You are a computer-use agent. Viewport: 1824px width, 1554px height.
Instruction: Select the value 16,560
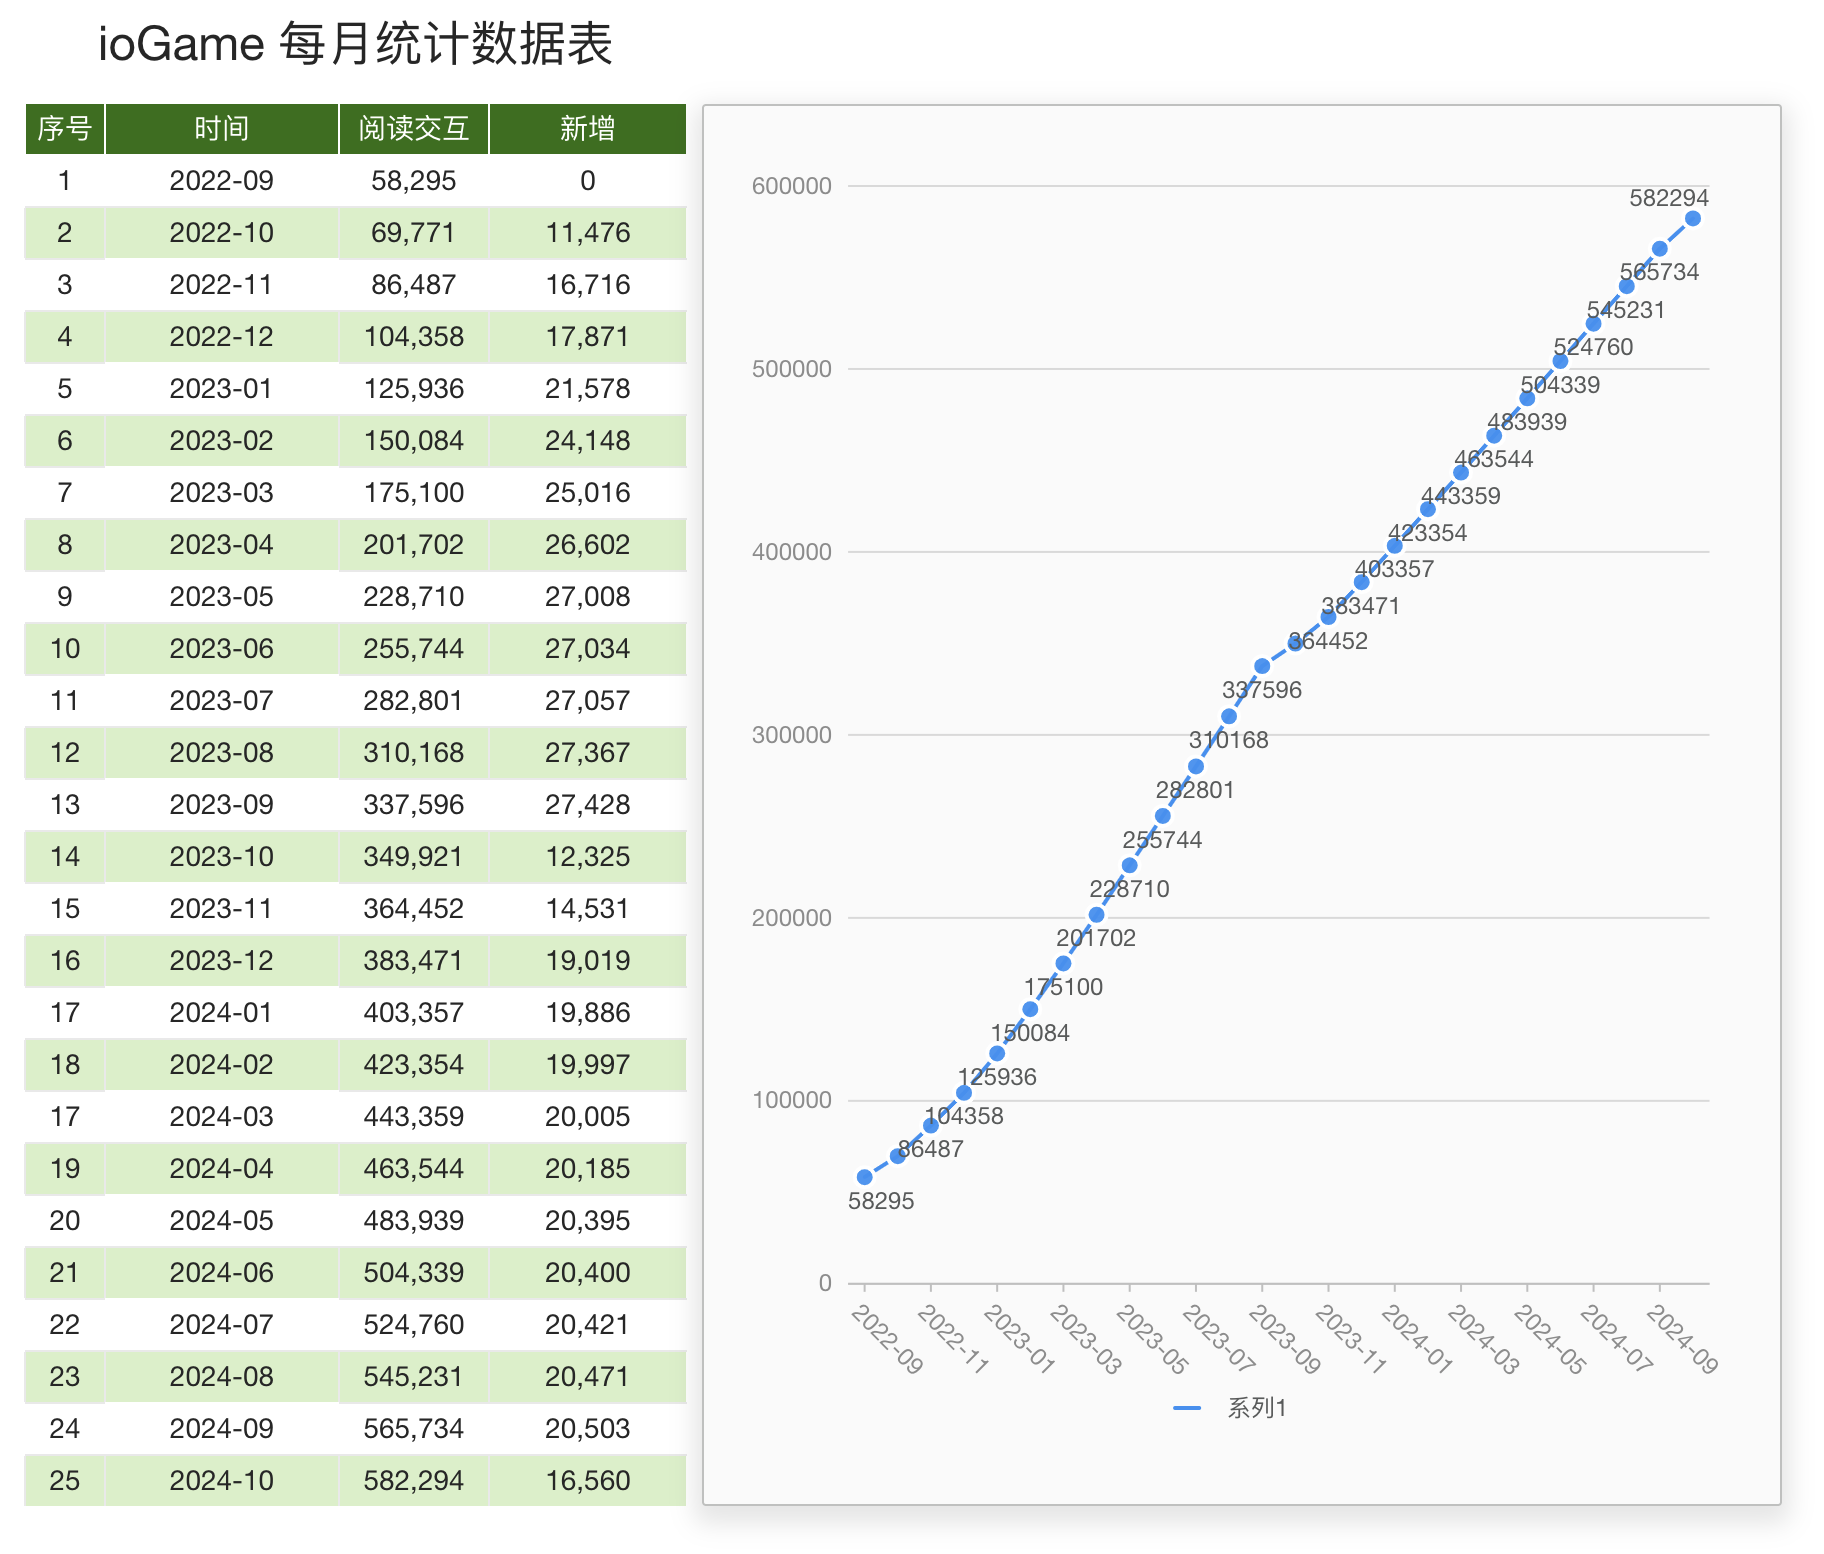click(x=588, y=1481)
